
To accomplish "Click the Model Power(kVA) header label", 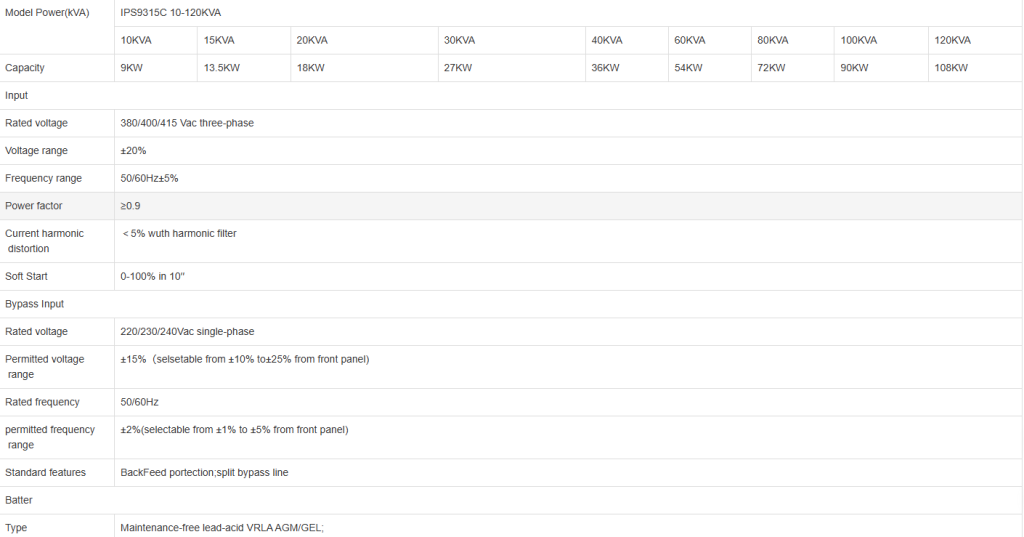I will 47,11.
